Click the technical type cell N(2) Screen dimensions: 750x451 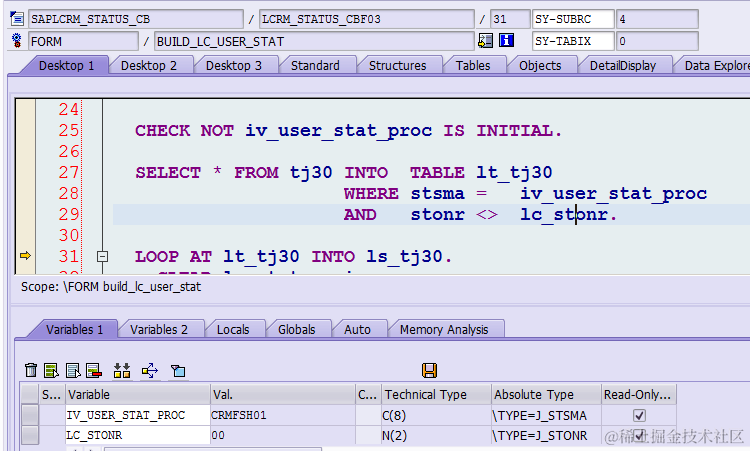click(436, 435)
